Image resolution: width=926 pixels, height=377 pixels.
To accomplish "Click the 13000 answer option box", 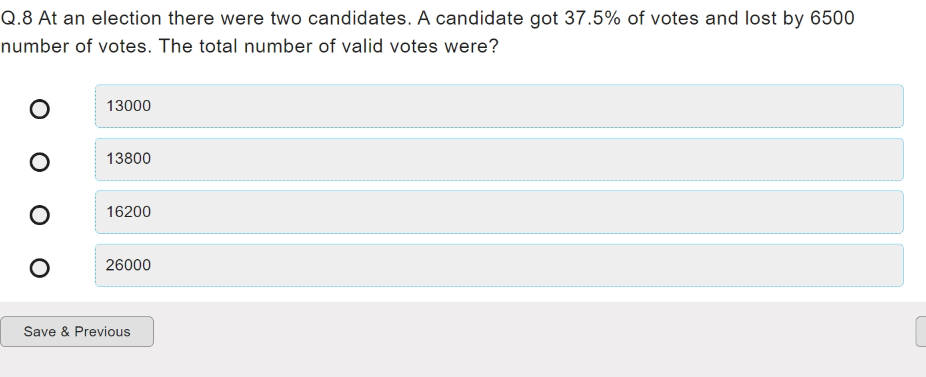I will click(499, 106).
